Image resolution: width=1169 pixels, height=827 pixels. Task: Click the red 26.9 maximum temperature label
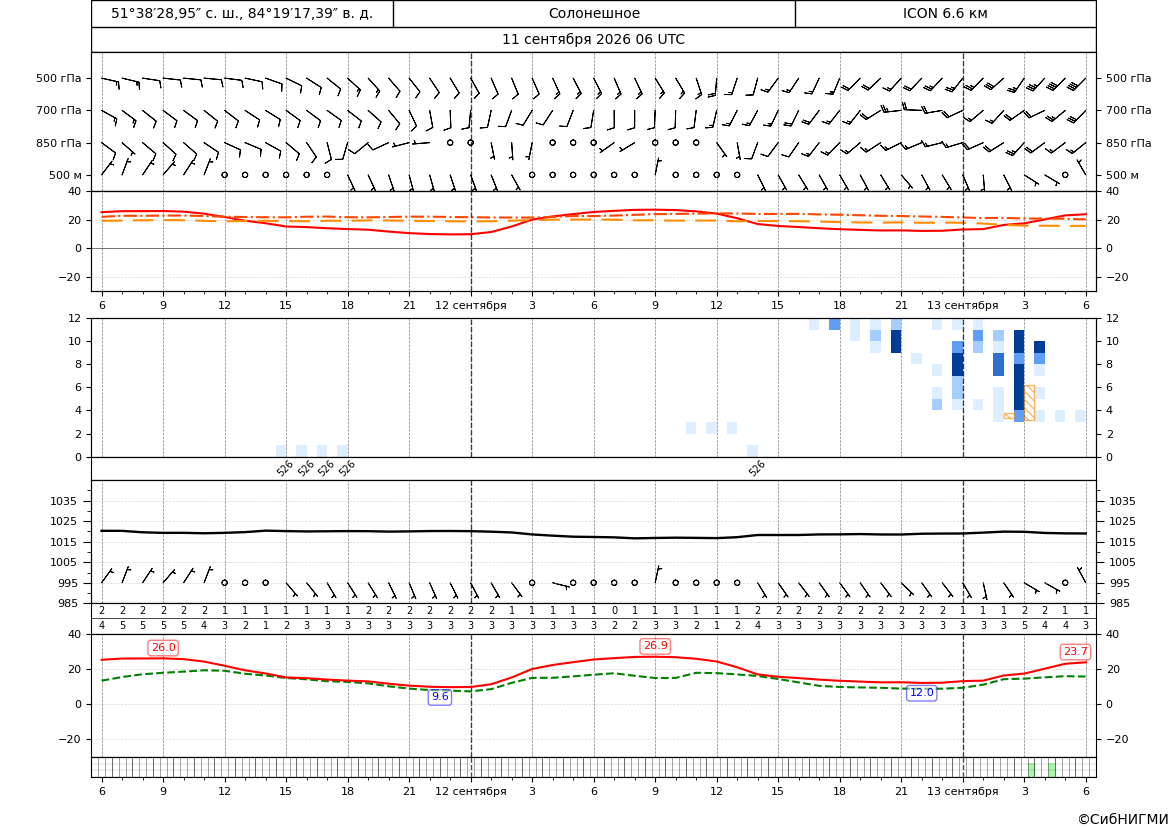[655, 645]
